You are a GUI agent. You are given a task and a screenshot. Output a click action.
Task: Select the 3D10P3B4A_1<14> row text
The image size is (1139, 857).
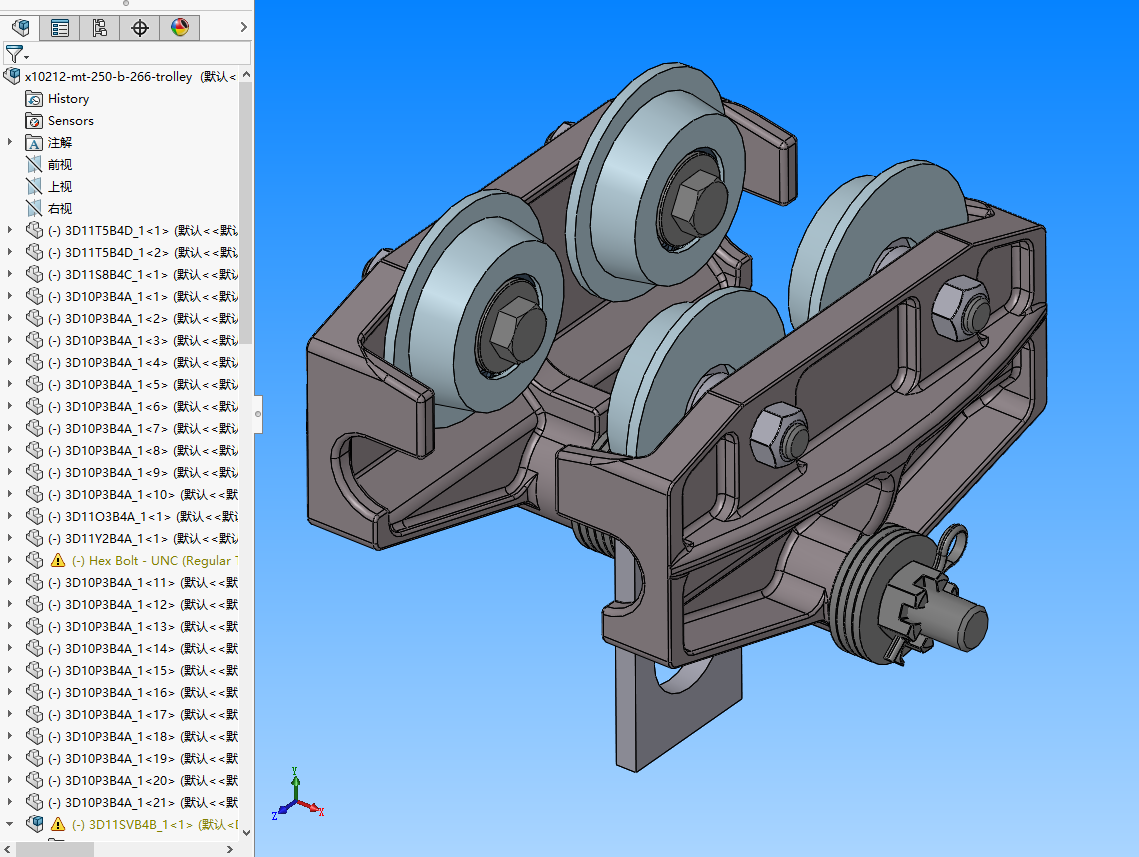[x=142, y=649]
